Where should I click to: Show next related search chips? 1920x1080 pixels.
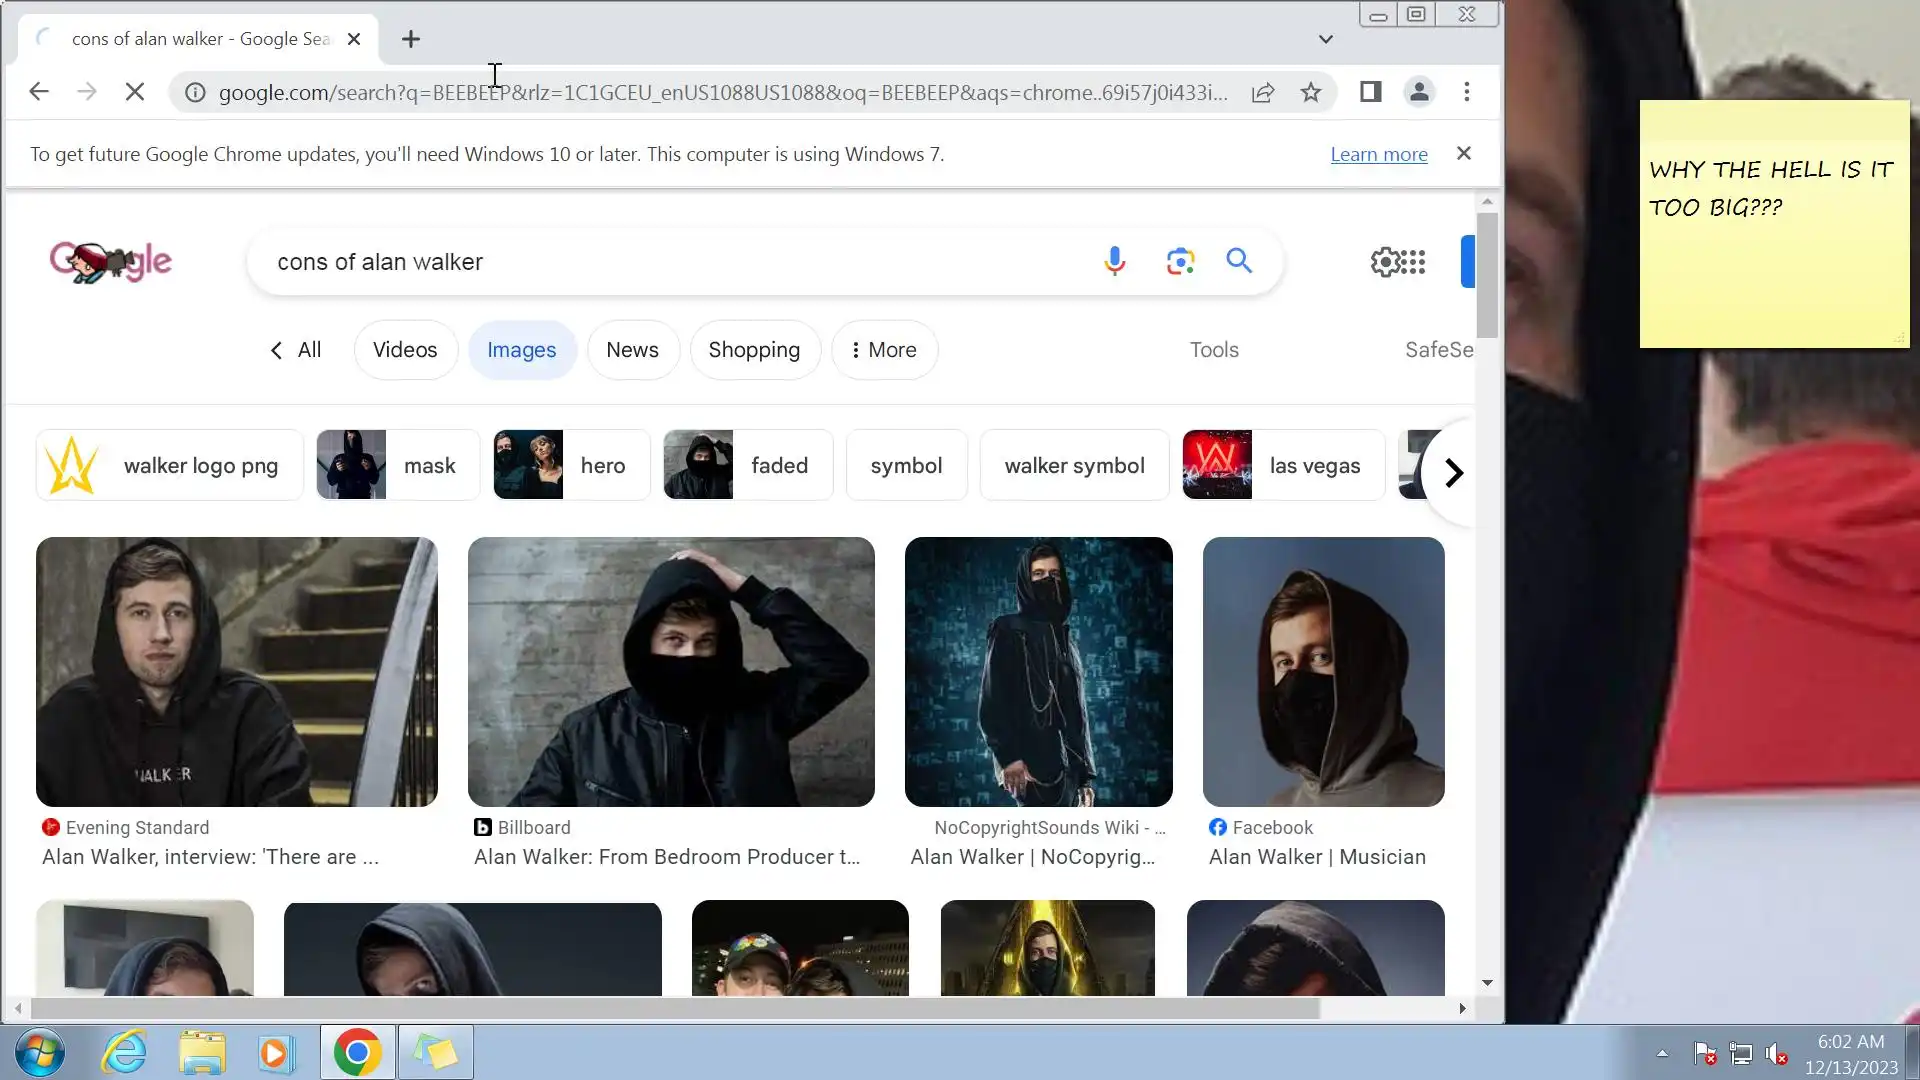1453,472
